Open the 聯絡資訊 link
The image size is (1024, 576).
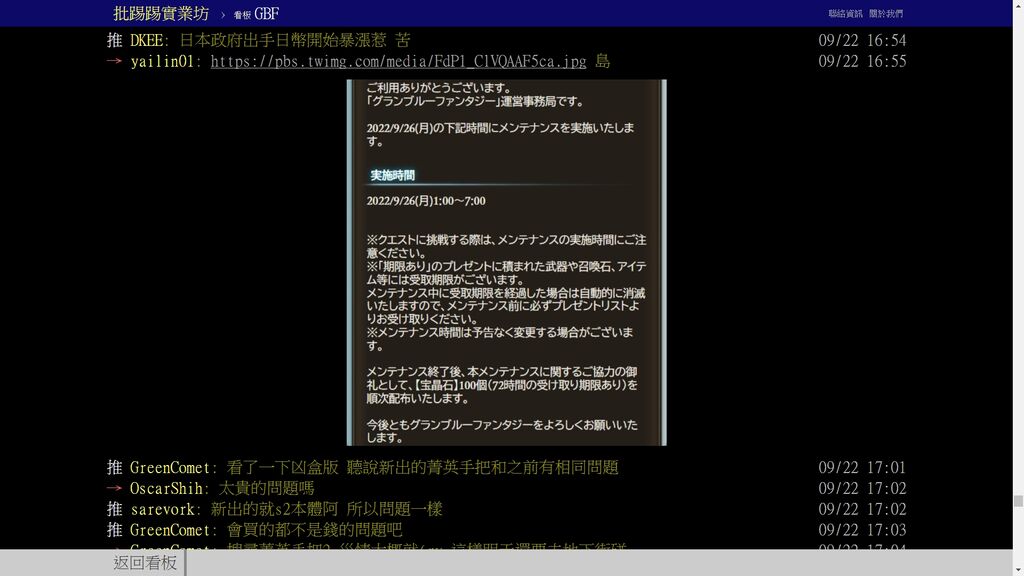845,13
